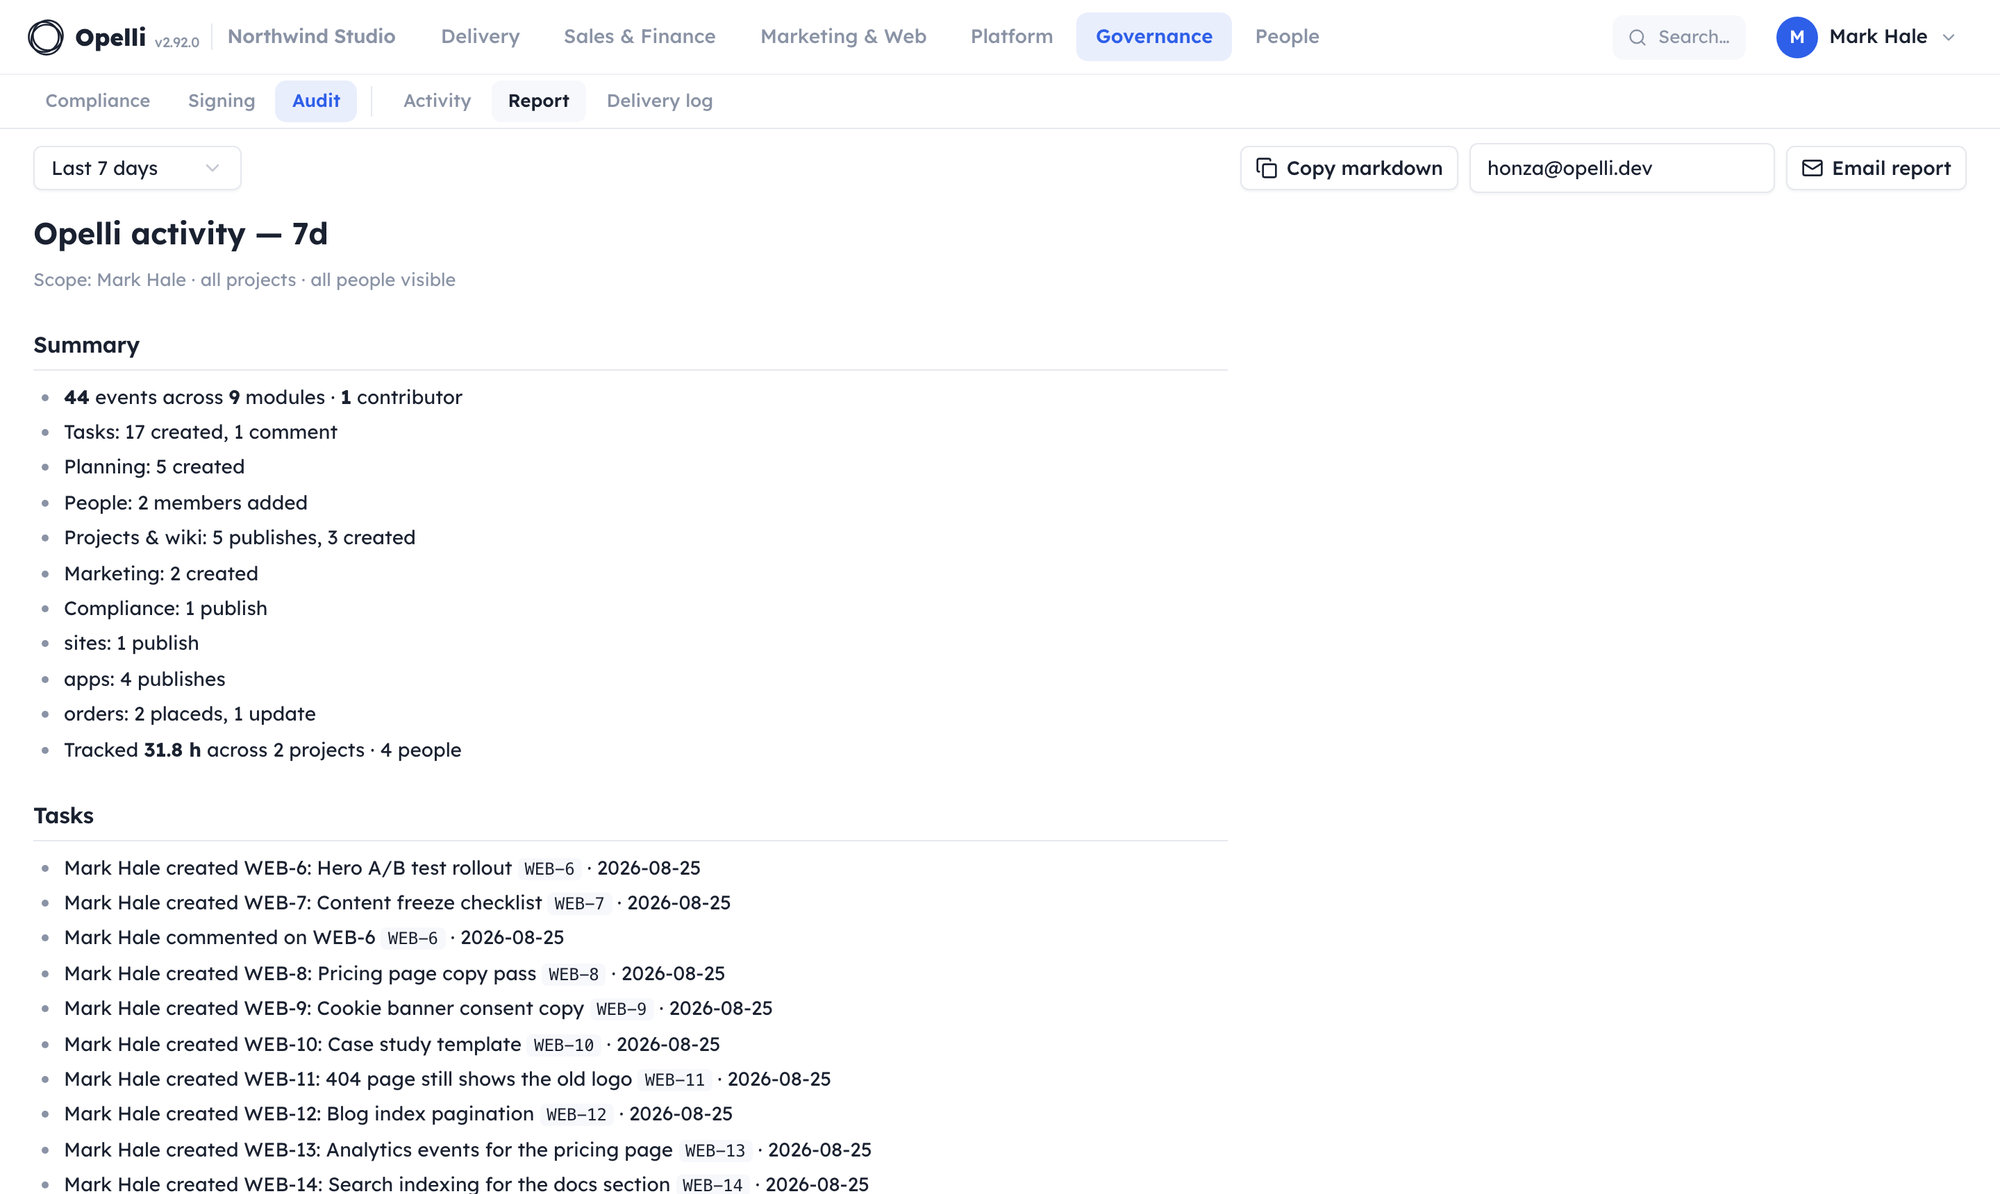This screenshot has height=1194, width=2000.
Task: Click the WEB-6 tag after Hero A/B test rollout
Action: click(549, 869)
